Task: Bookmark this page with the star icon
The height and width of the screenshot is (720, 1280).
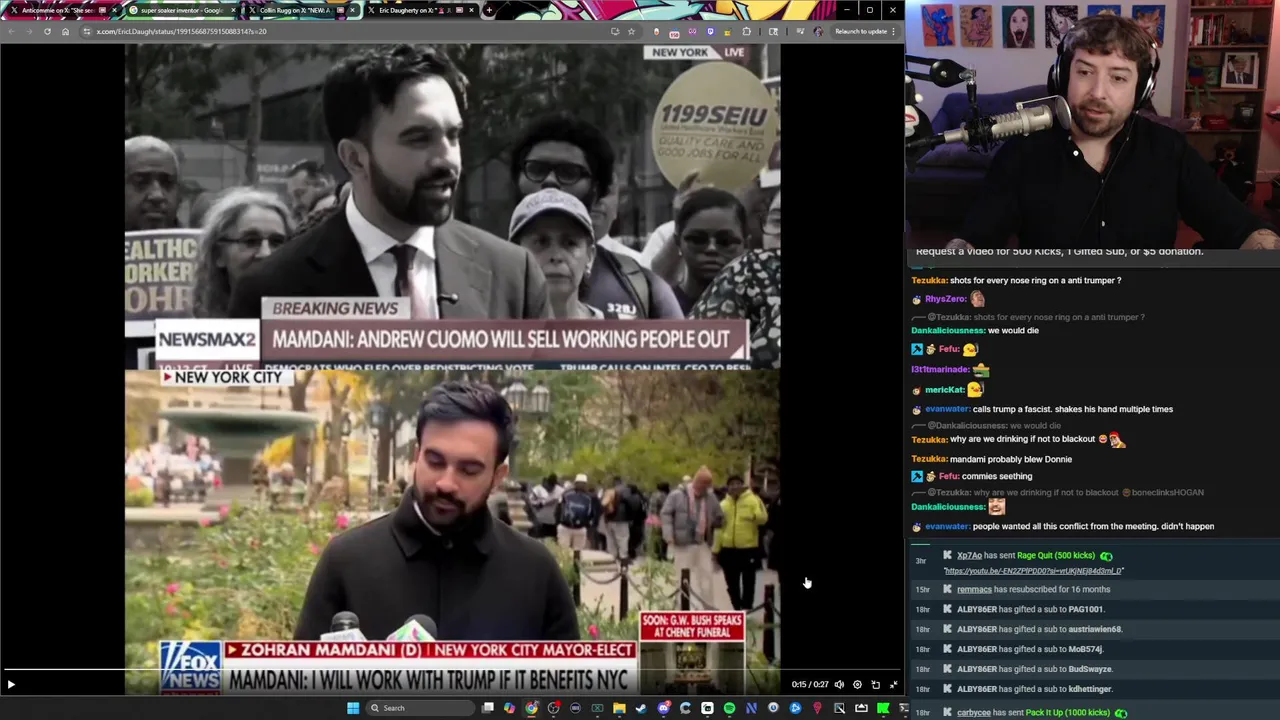Action: (x=631, y=31)
